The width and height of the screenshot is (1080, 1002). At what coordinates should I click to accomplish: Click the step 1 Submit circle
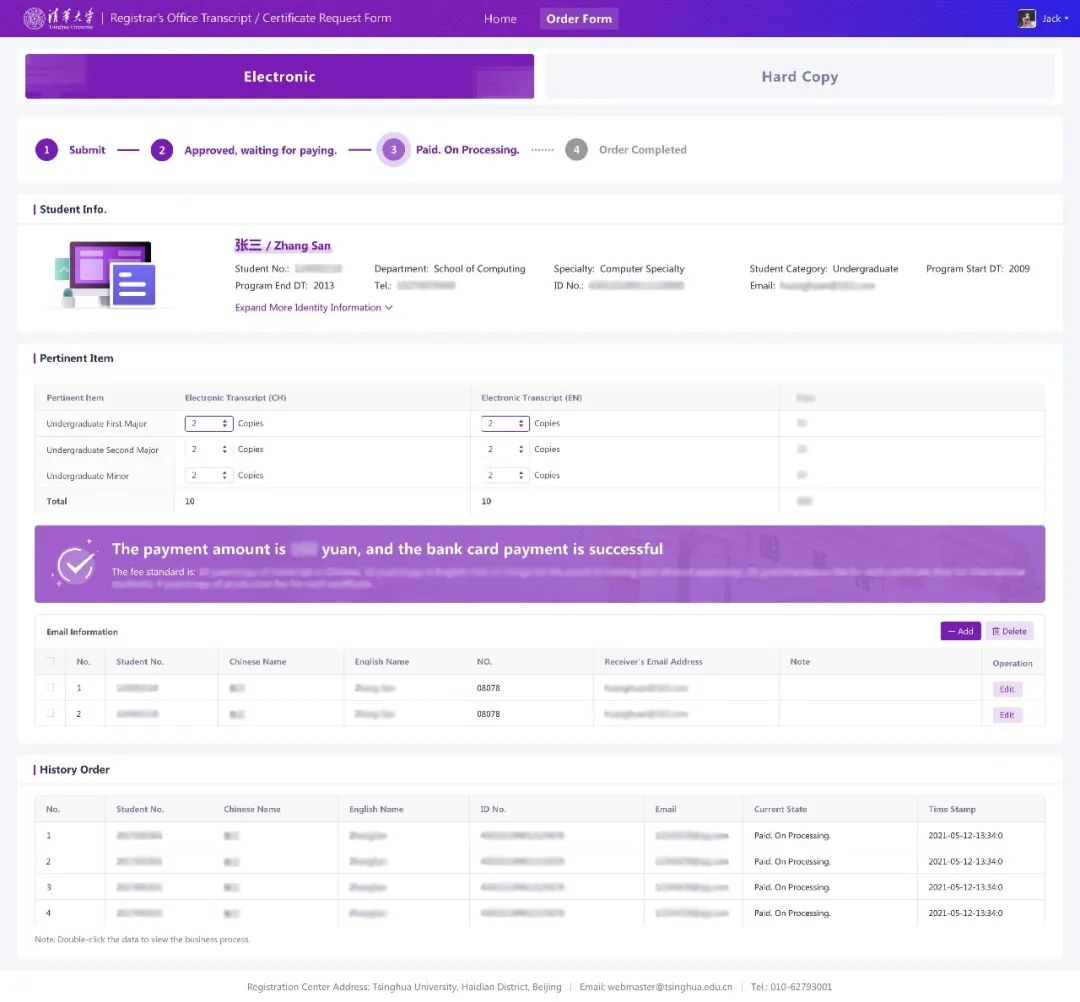point(46,150)
